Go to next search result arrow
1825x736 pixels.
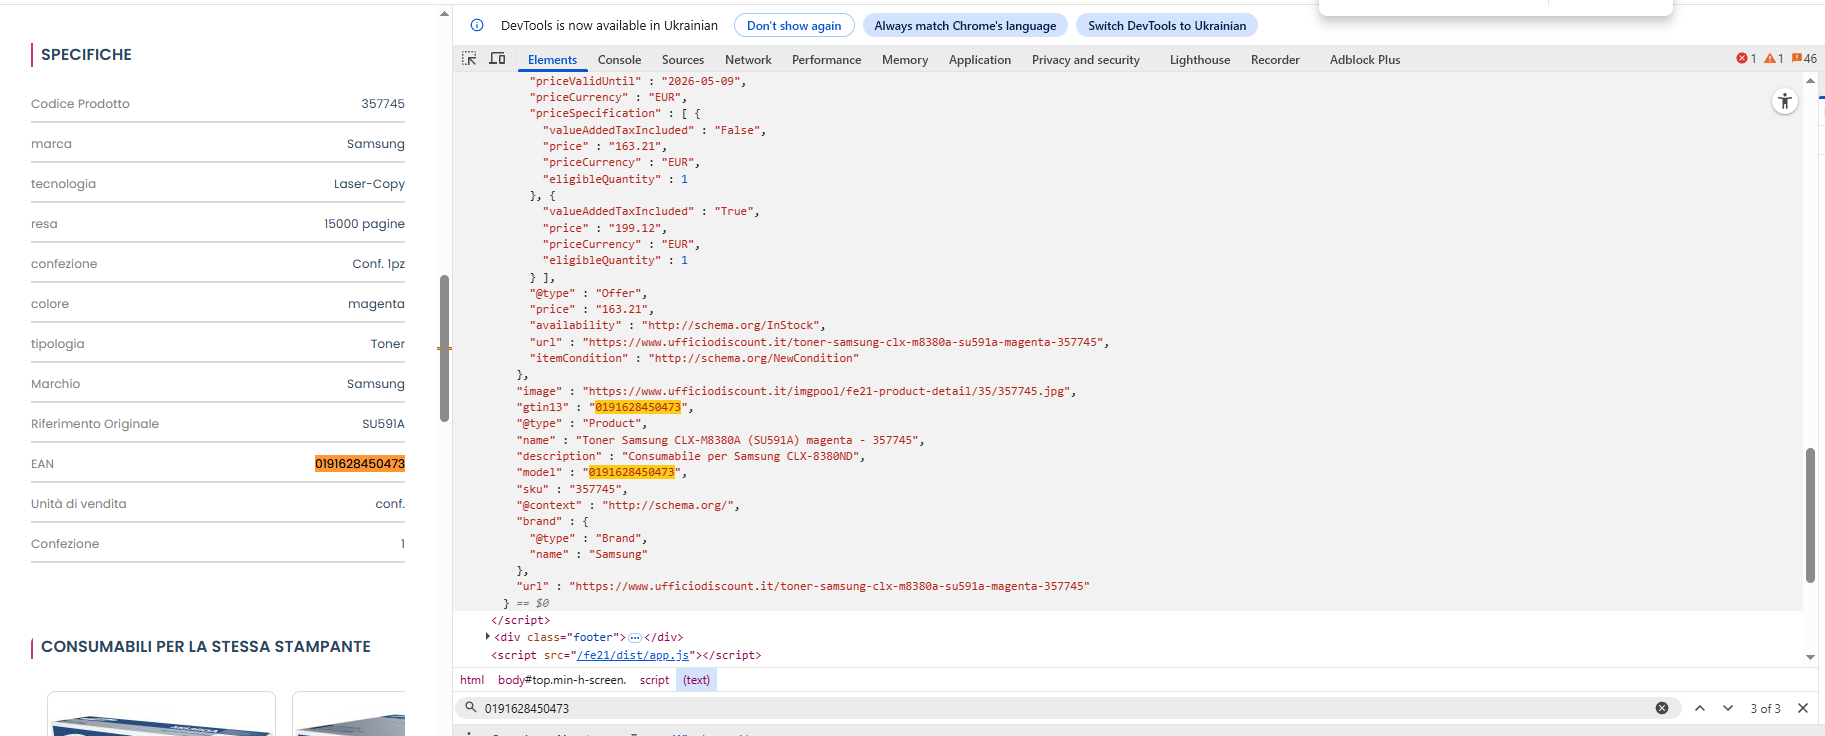click(1728, 708)
